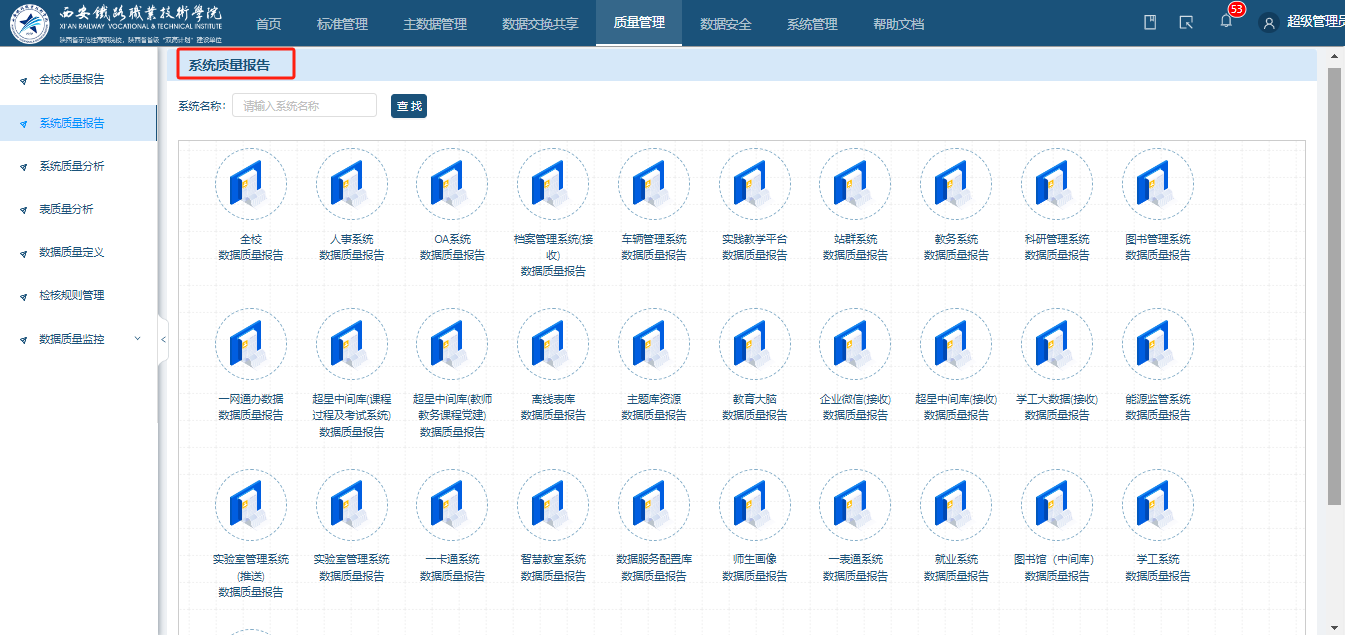The width and height of the screenshot is (1345, 635).
Task: Click the 教务系统 report icon
Action: click(x=956, y=185)
